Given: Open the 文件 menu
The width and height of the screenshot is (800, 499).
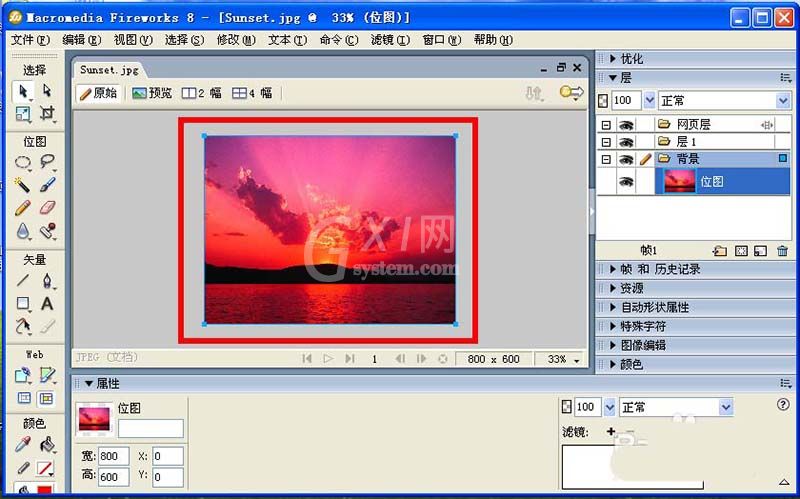Looking at the screenshot, I should pos(30,40).
